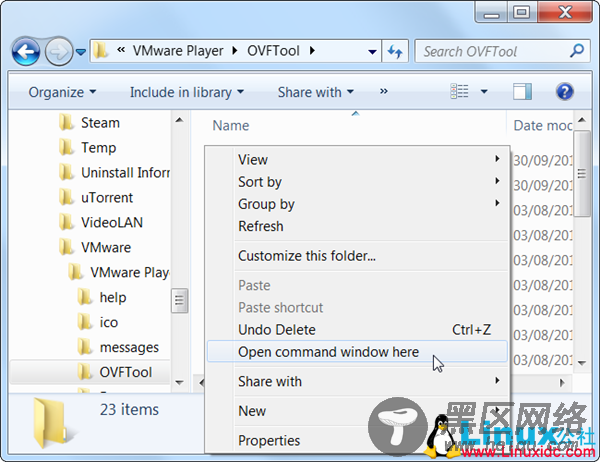Select OVFTool folder in tree

126,372
